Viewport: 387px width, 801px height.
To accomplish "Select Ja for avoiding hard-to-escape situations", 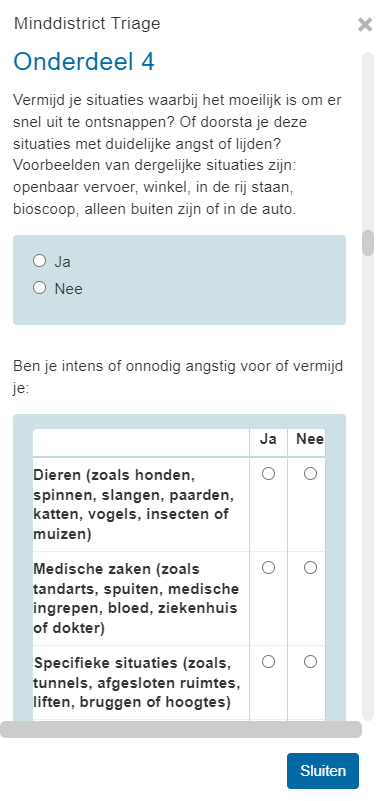I will click(x=40, y=261).
